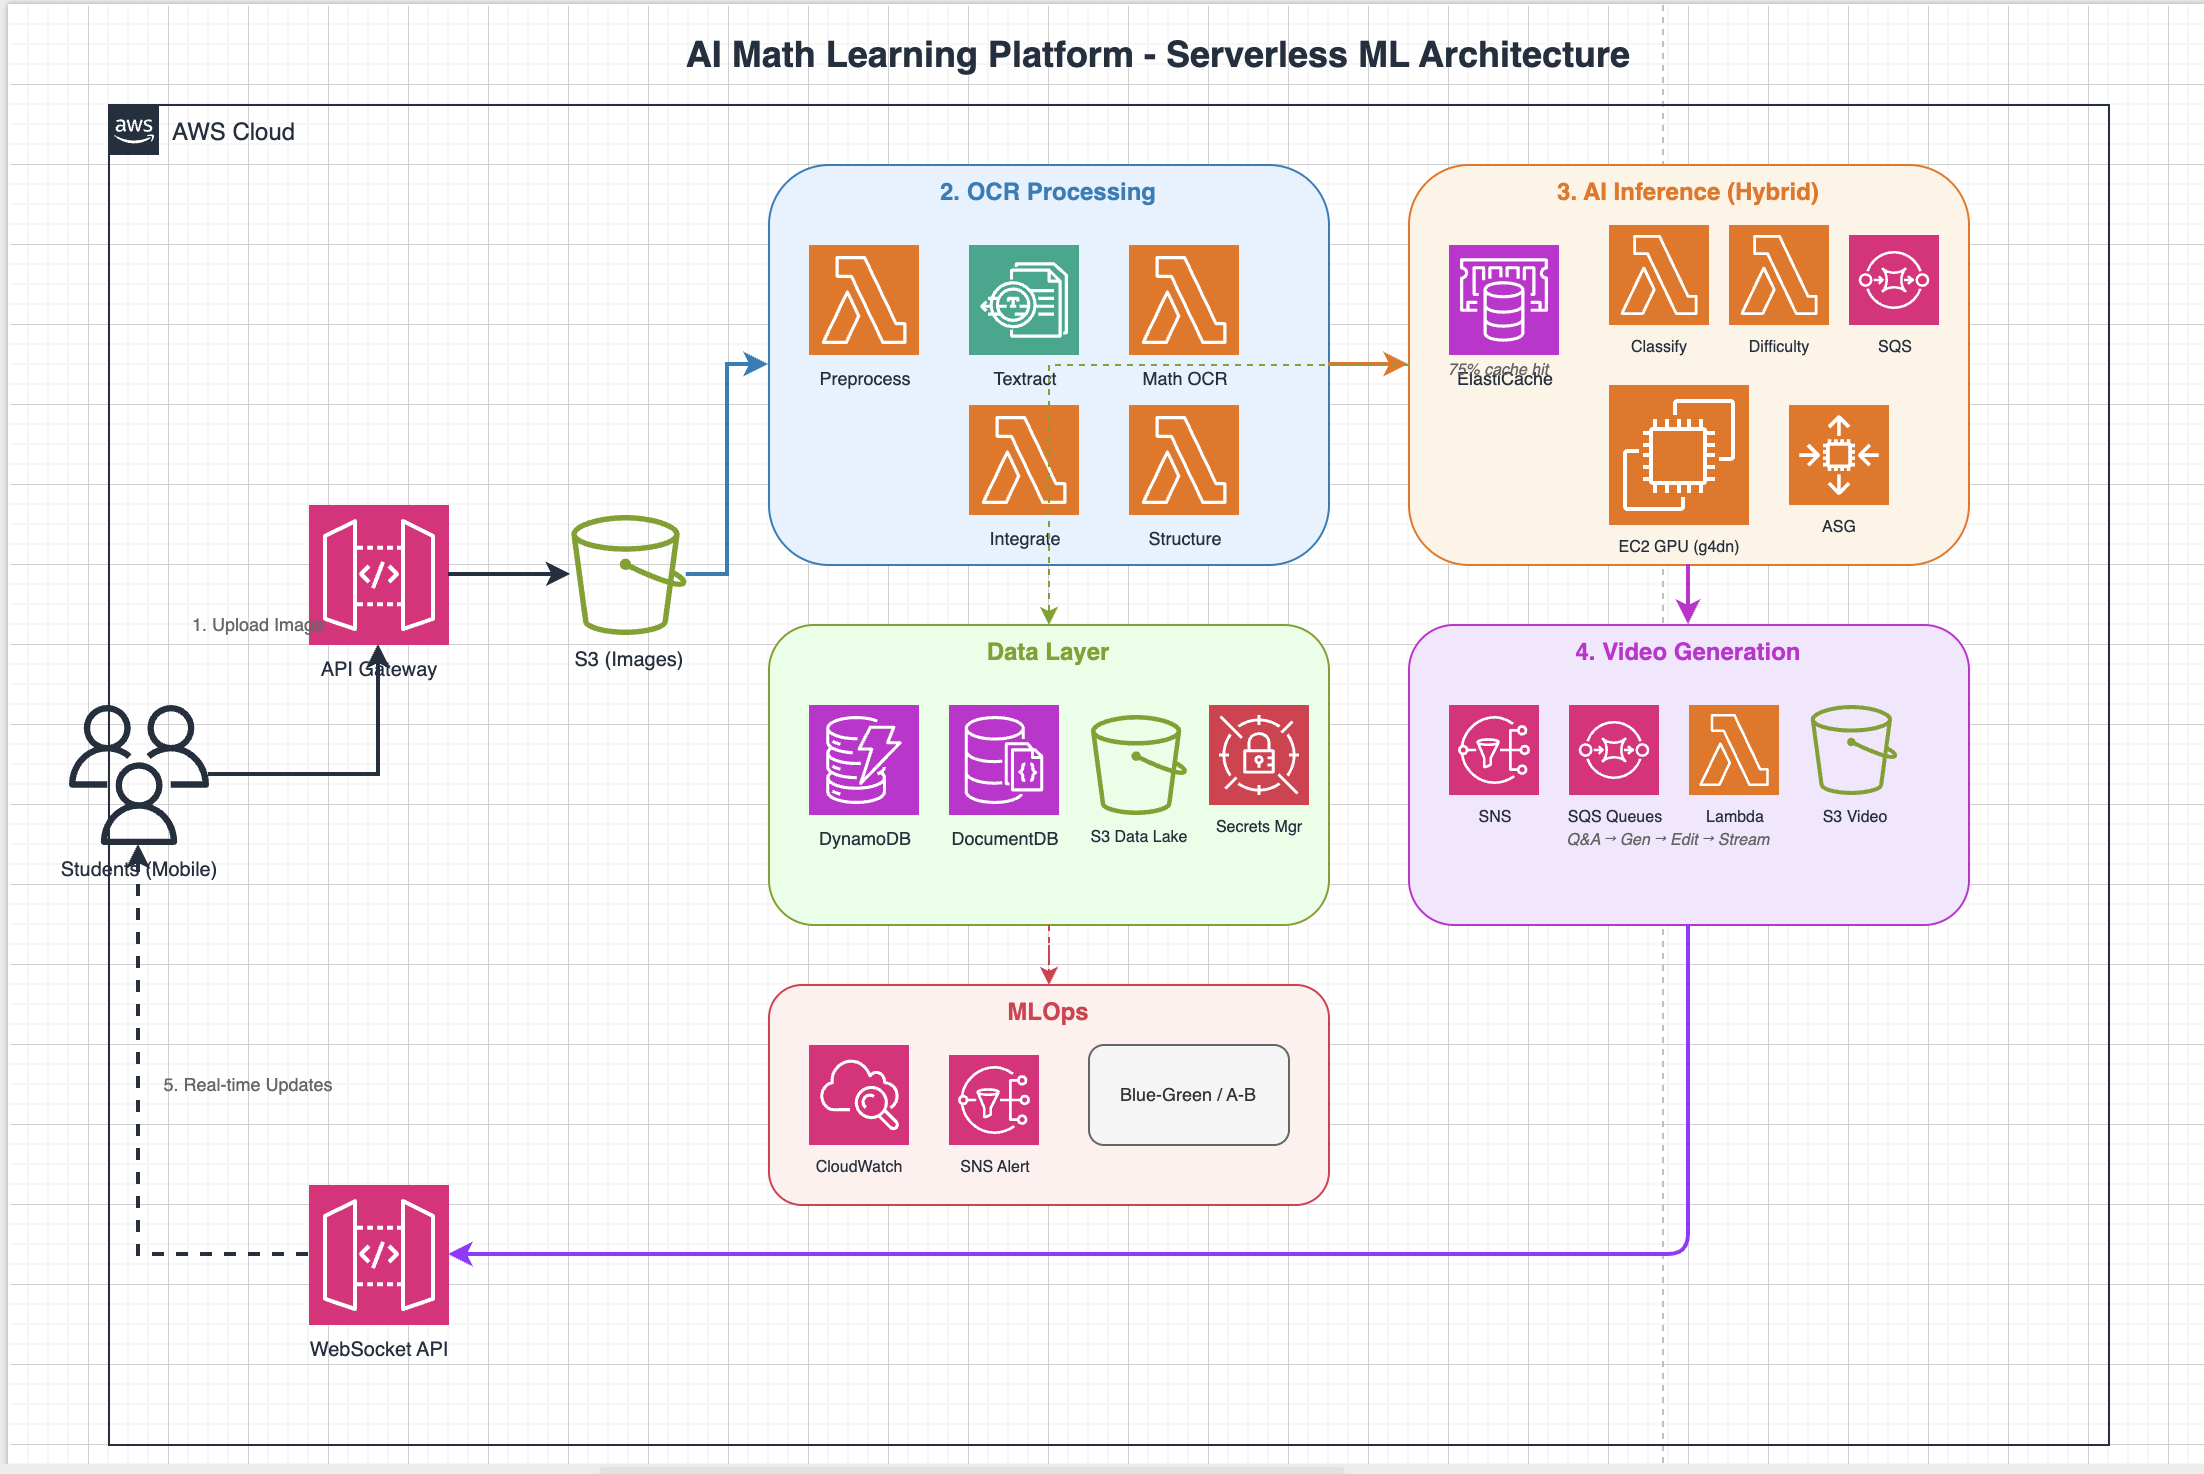The width and height of the screenshot is (2204, 1474).
Task: Click the Blue-Green / A-B box
Action: coord(1188,1095)
